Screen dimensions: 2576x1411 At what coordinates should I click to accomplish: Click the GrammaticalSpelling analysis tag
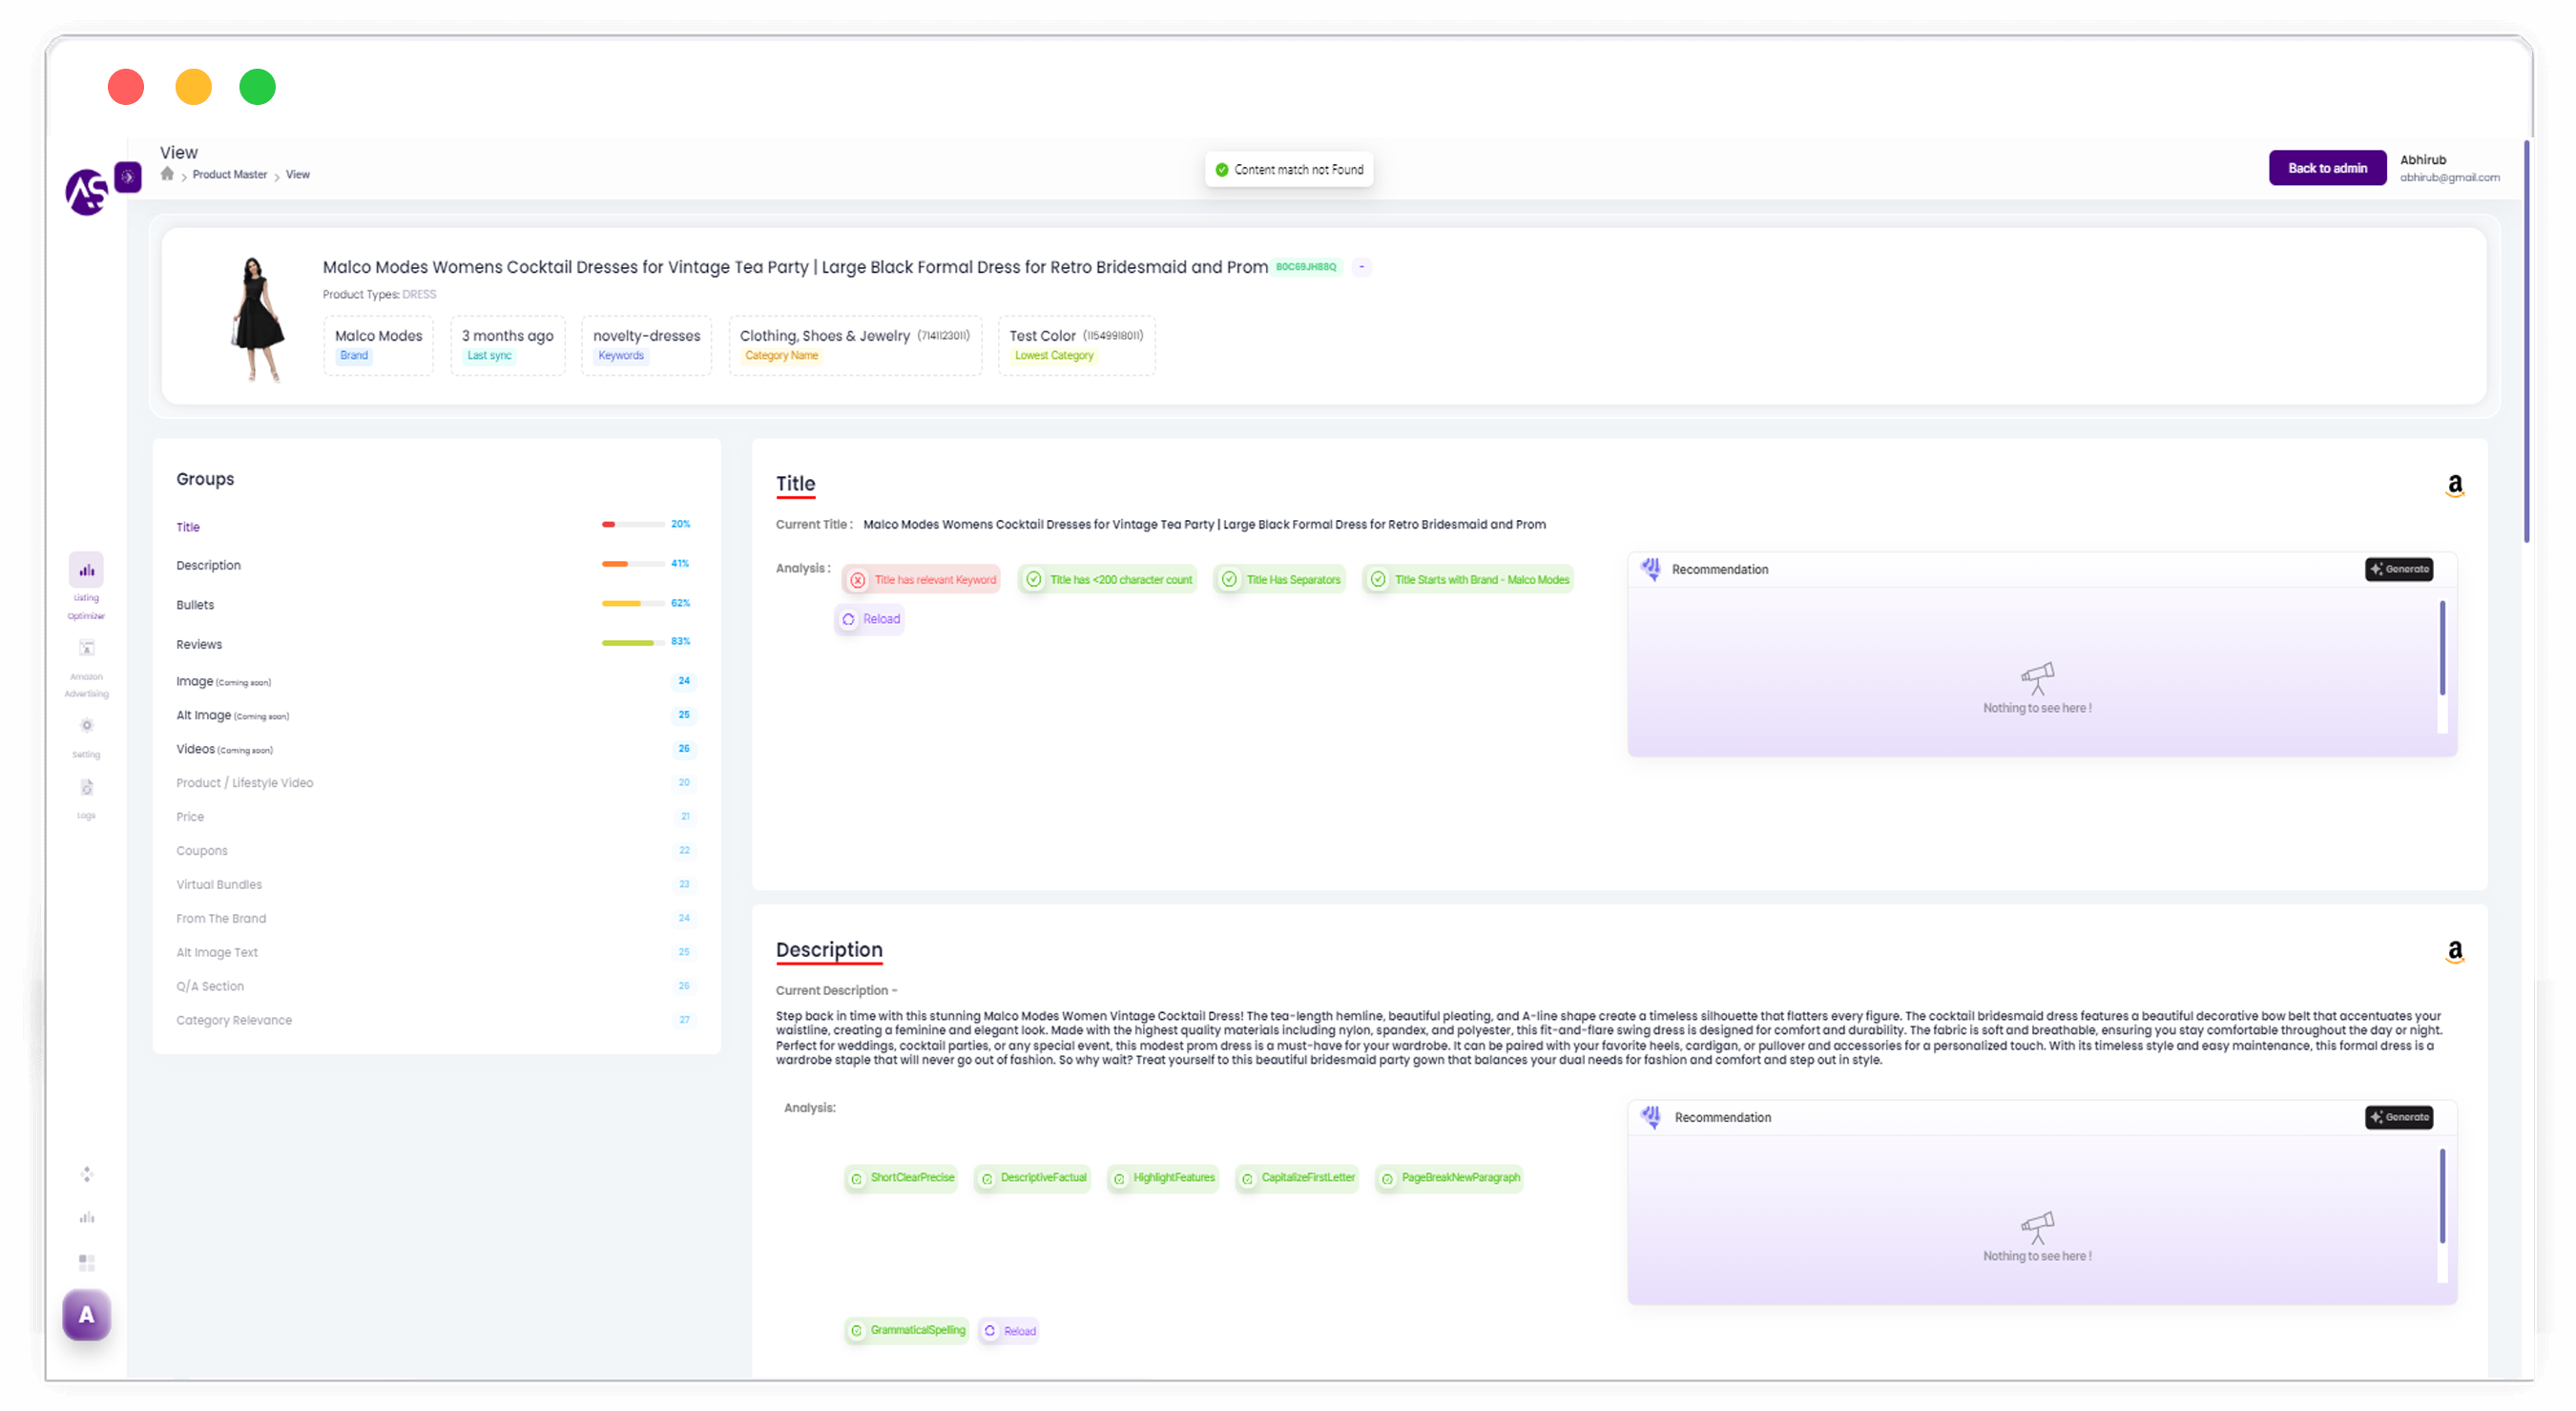[907, 1330]
